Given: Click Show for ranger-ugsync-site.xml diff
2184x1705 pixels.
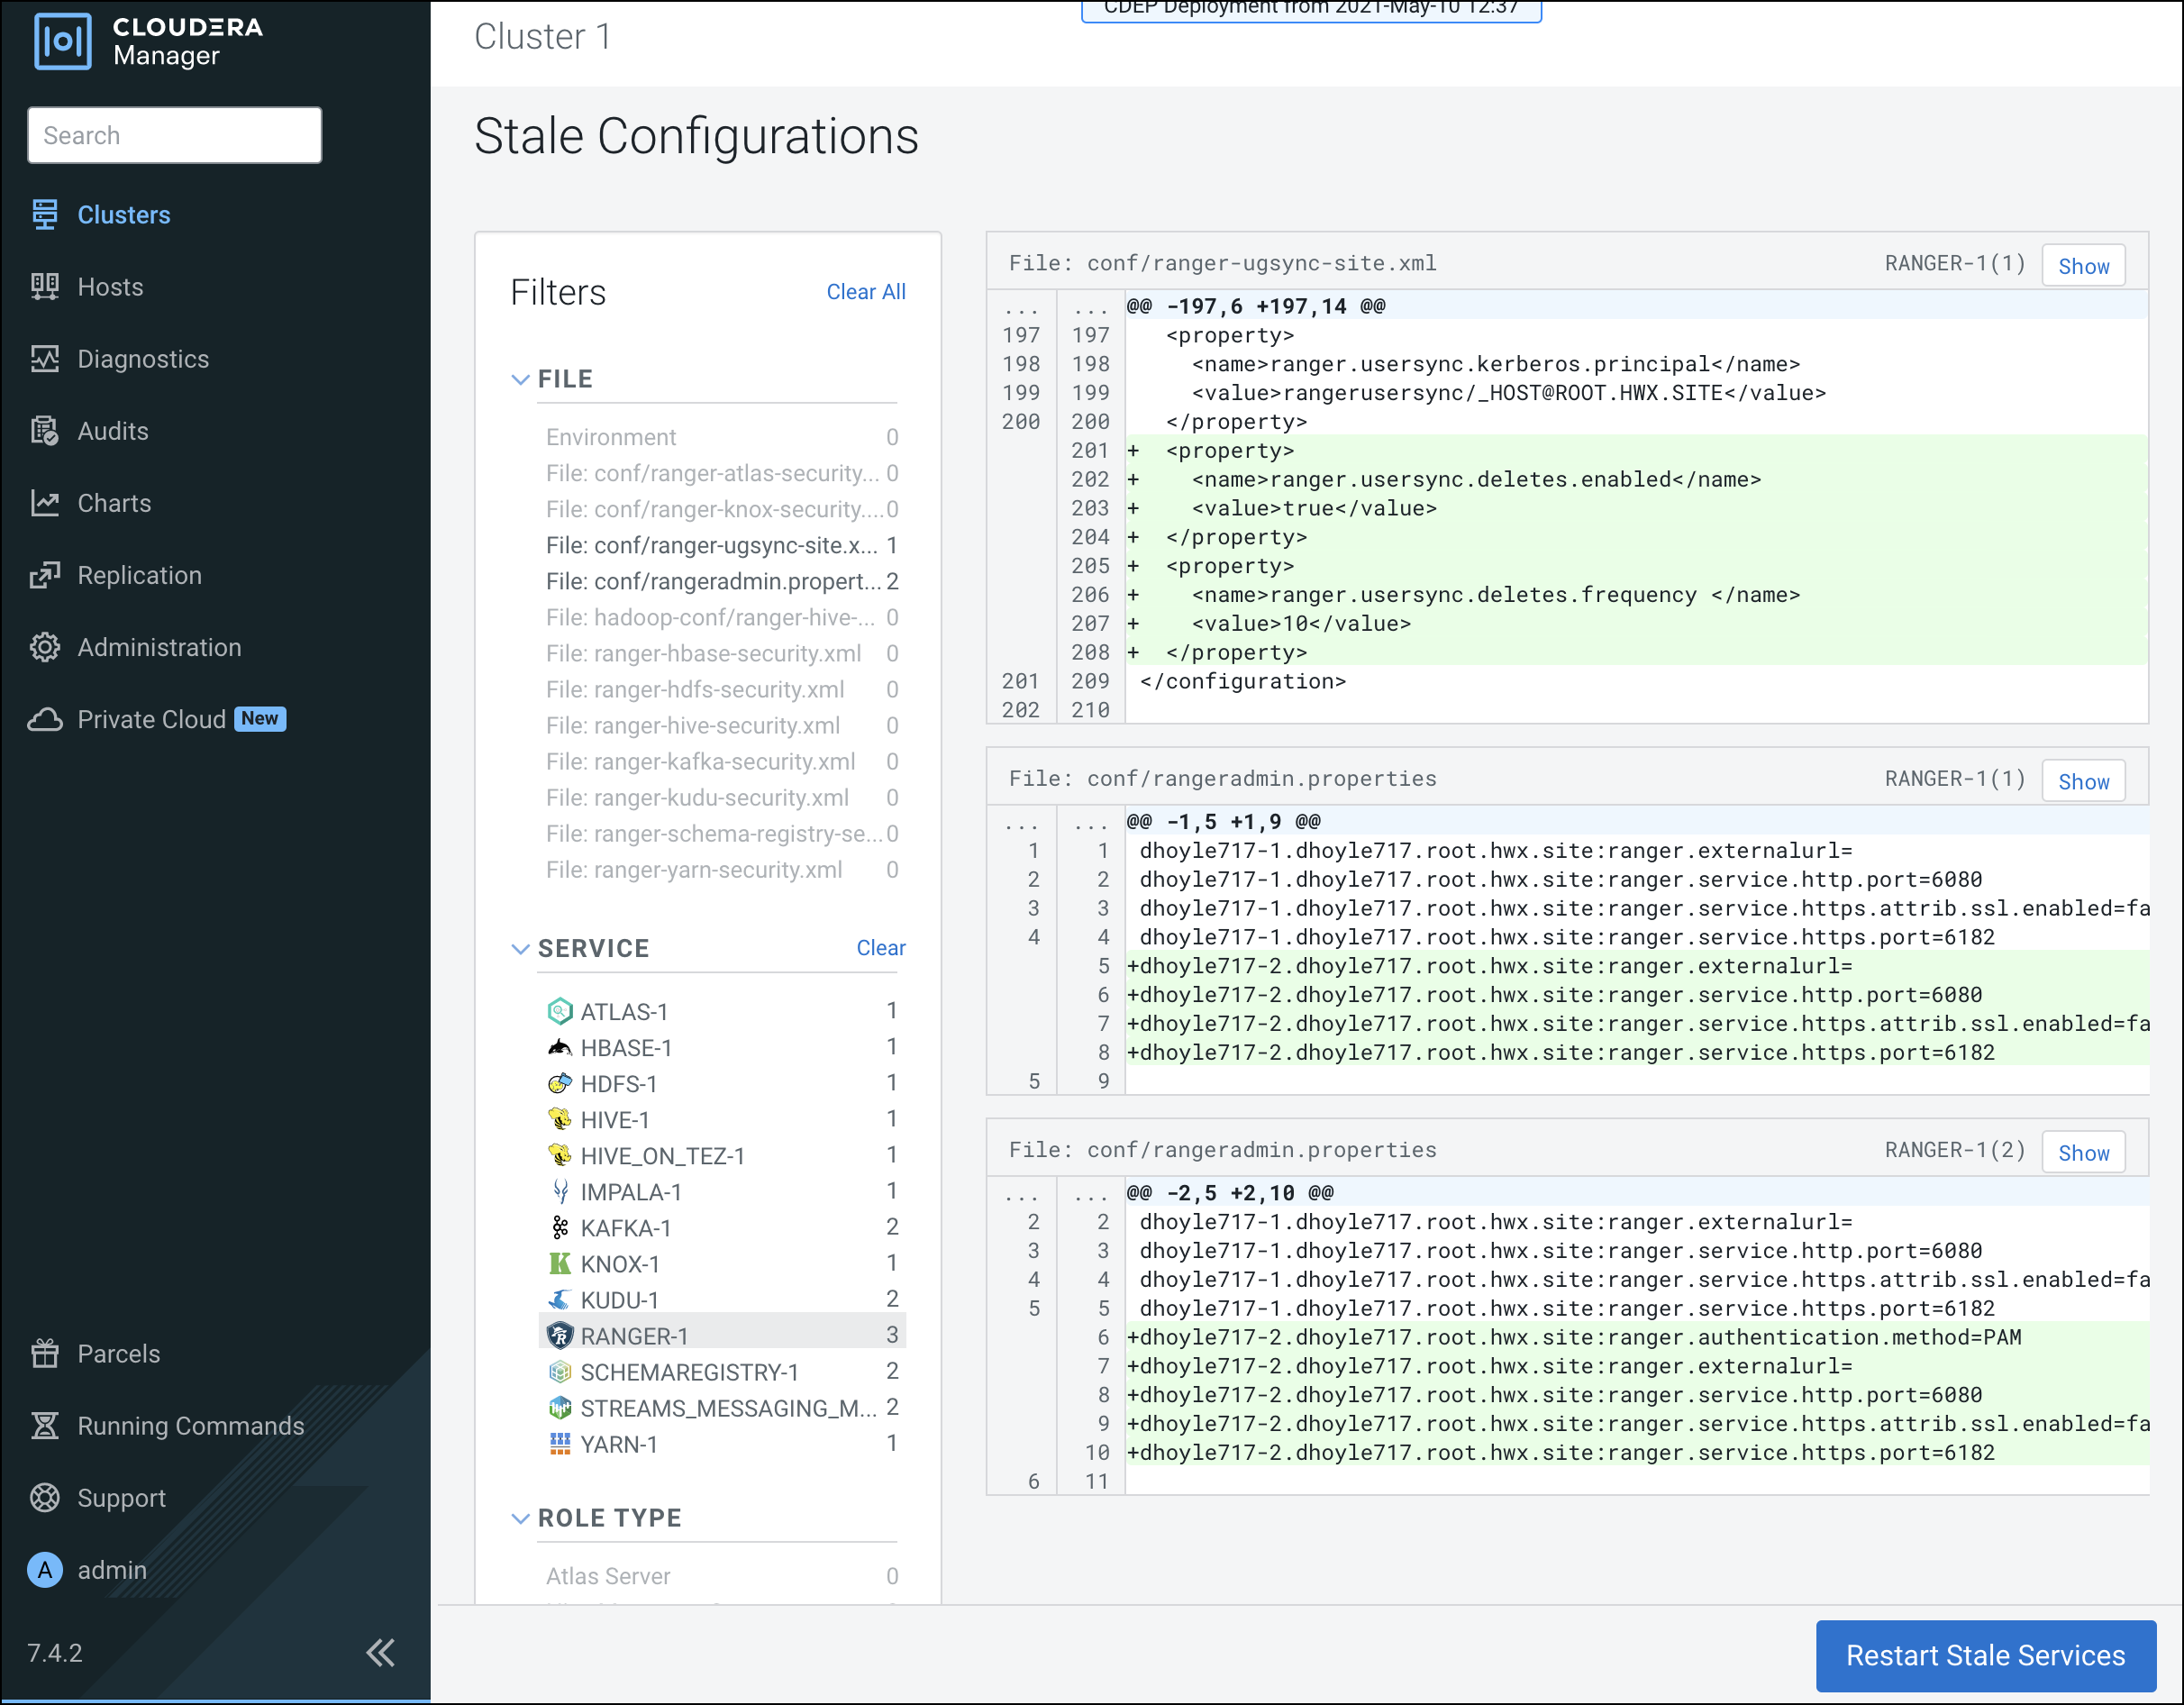Looking at the screenshot, I should [2082, 266].
